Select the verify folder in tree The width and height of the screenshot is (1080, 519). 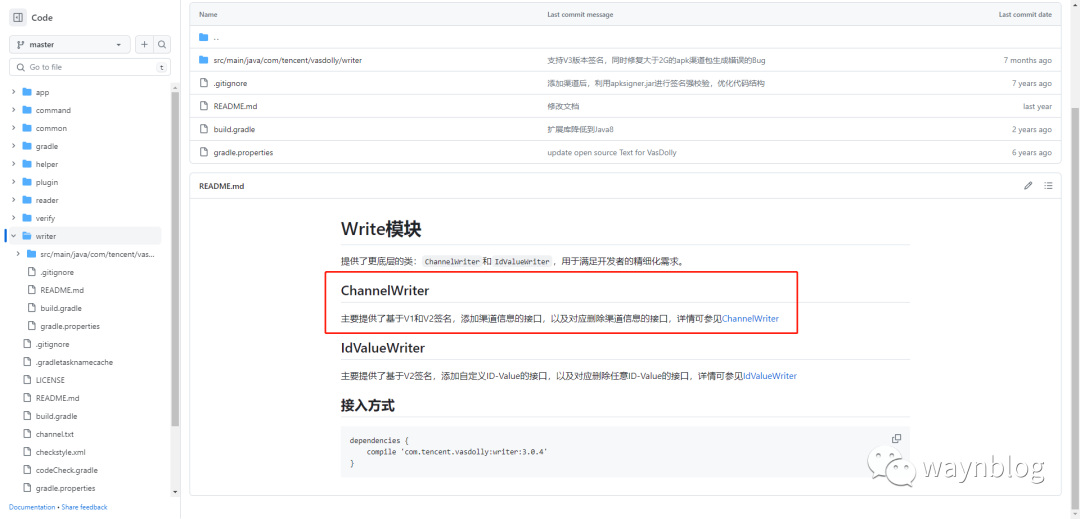[45, 218]
